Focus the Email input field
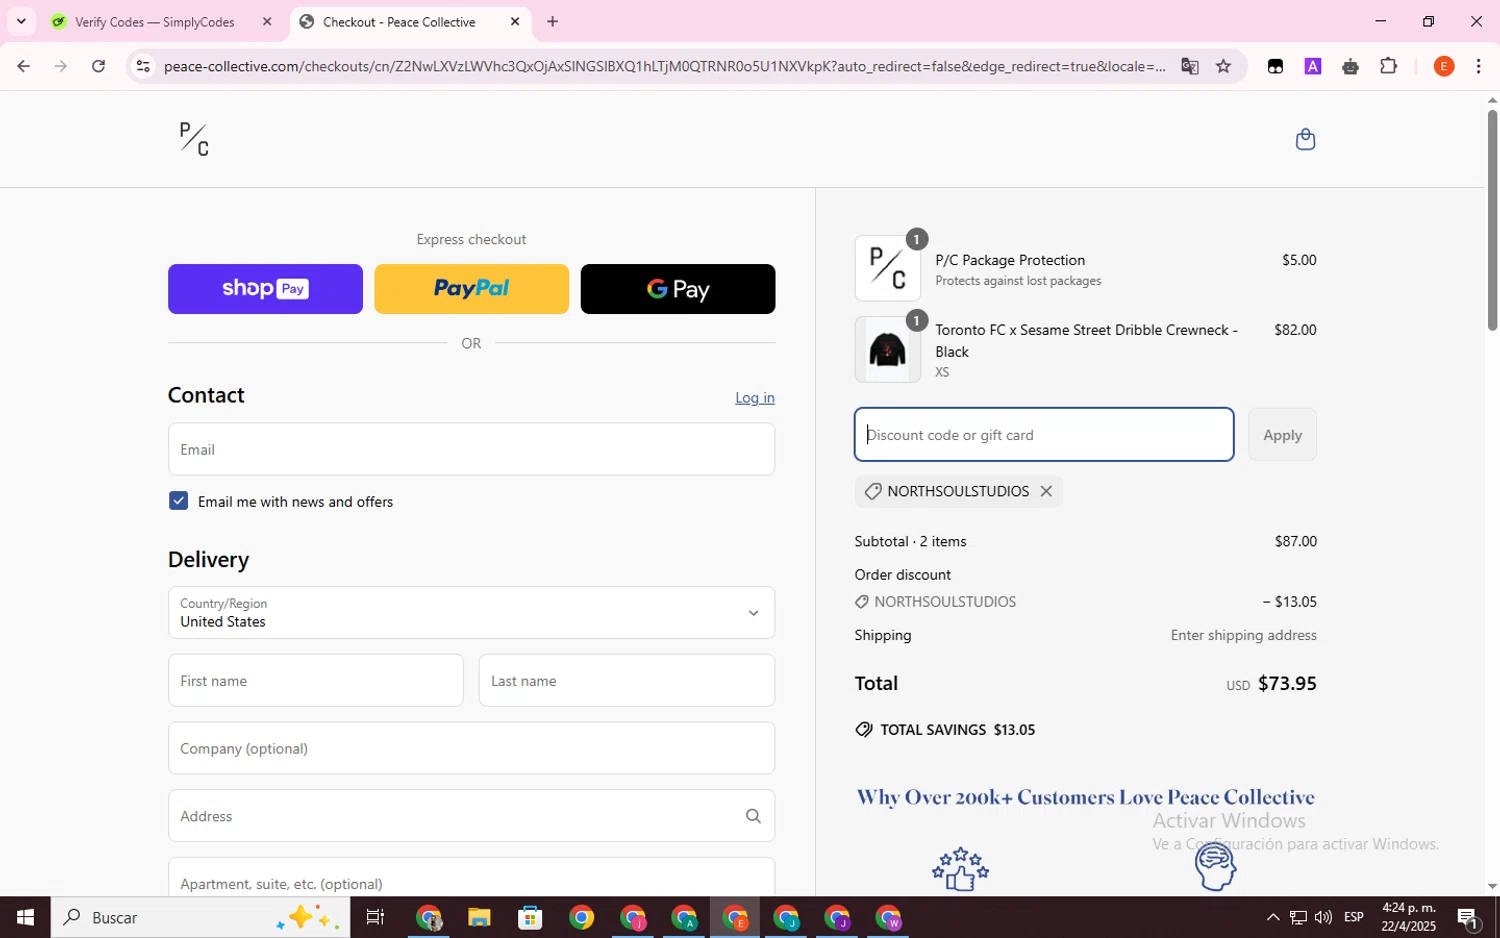 tap(471, 449)
